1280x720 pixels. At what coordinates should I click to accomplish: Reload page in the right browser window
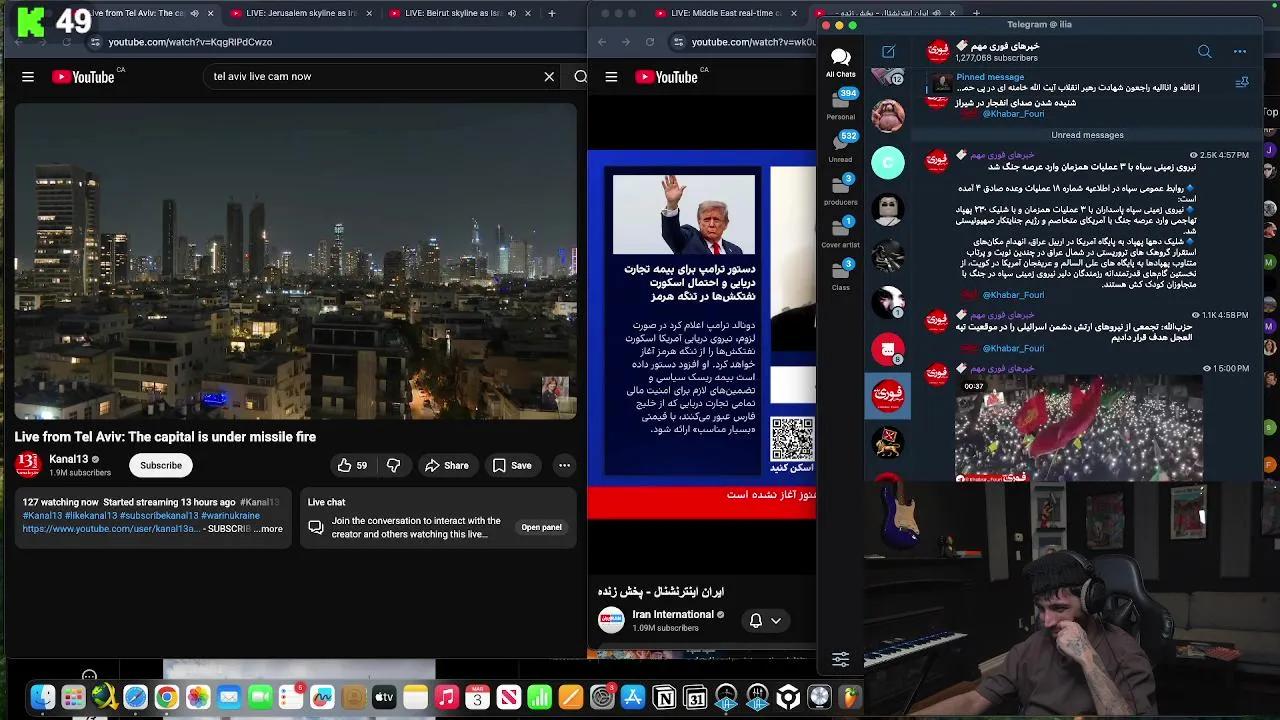[650, 42]
